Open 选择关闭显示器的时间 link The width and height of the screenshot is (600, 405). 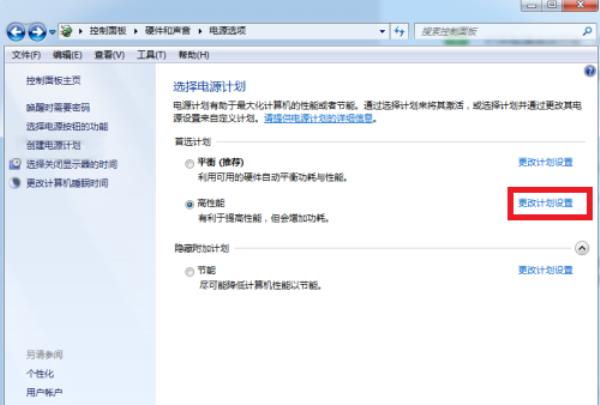click(72, 164)
